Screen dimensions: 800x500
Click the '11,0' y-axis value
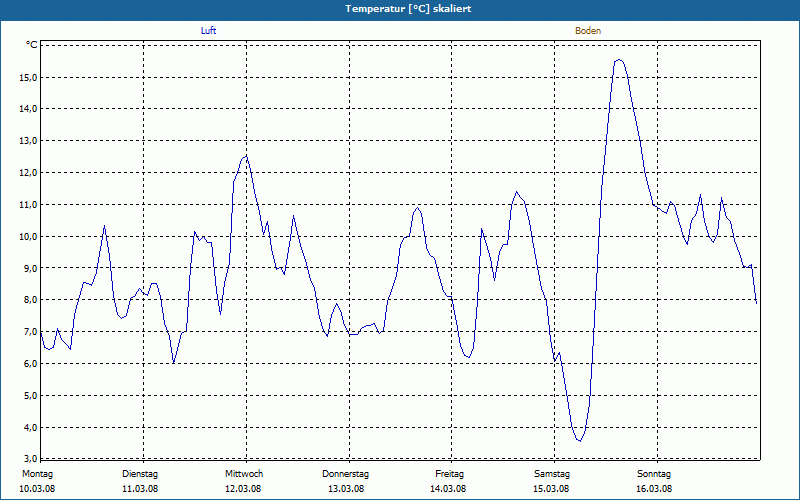pyautogui.click(x=28, y=205)
